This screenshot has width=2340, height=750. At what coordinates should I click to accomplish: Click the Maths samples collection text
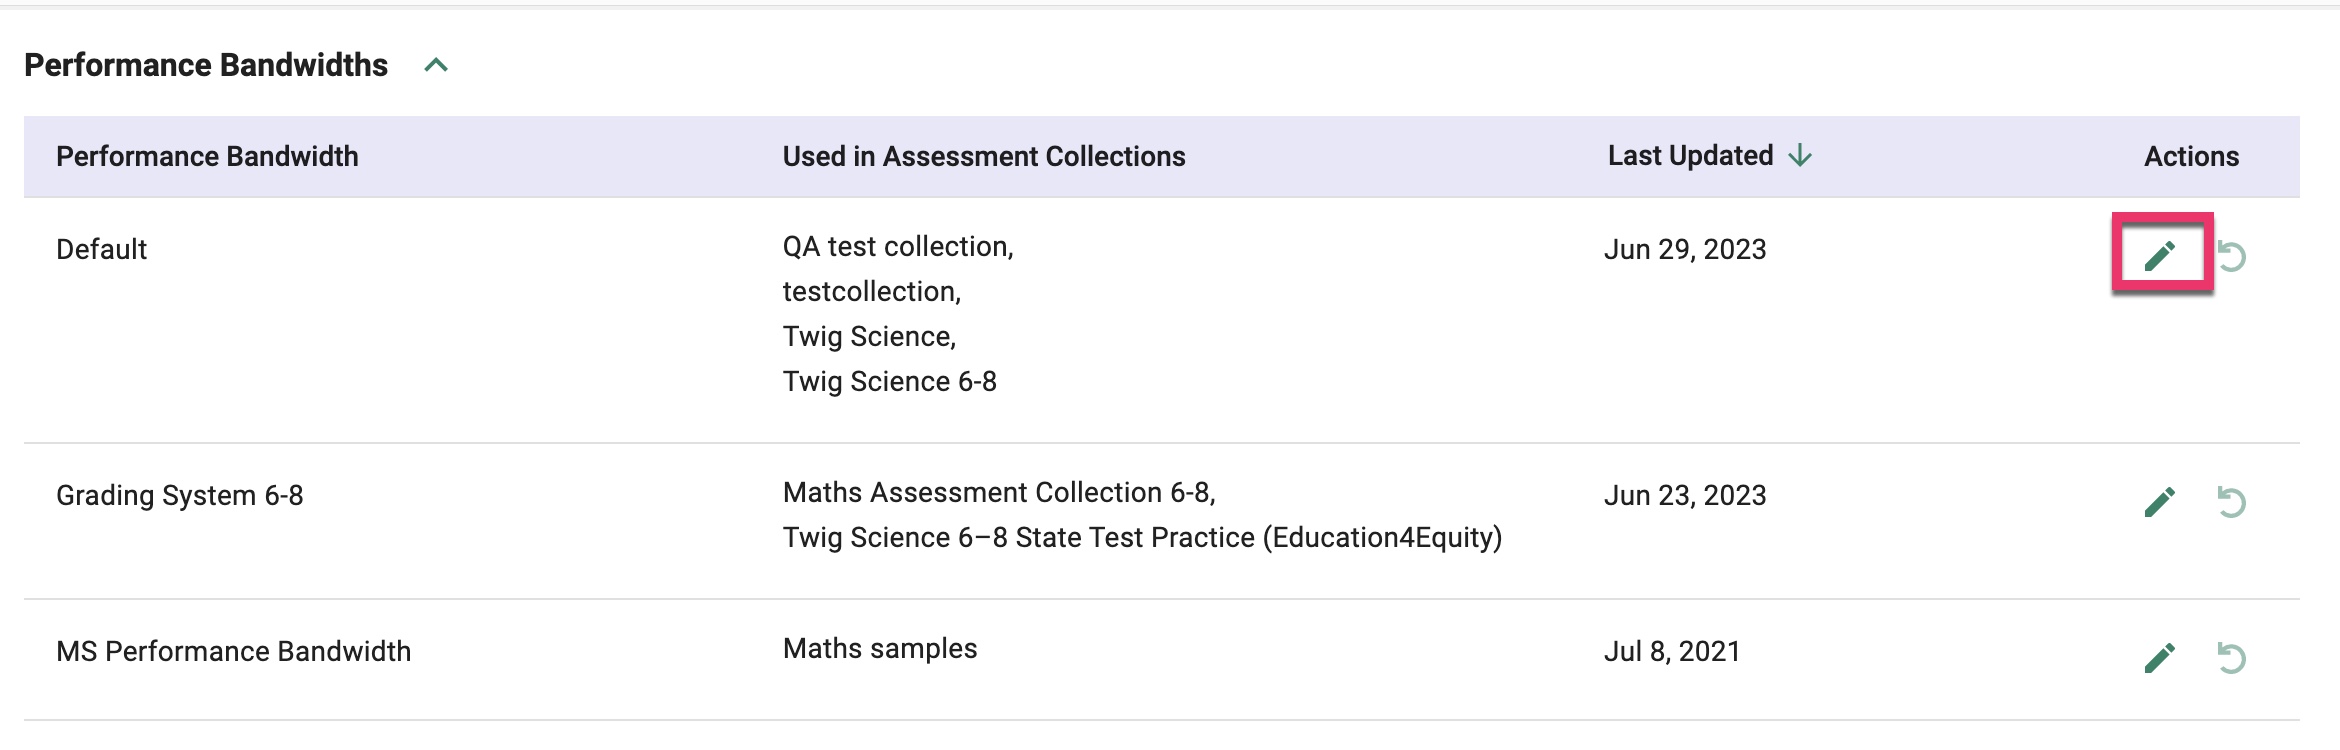(880, 648)
